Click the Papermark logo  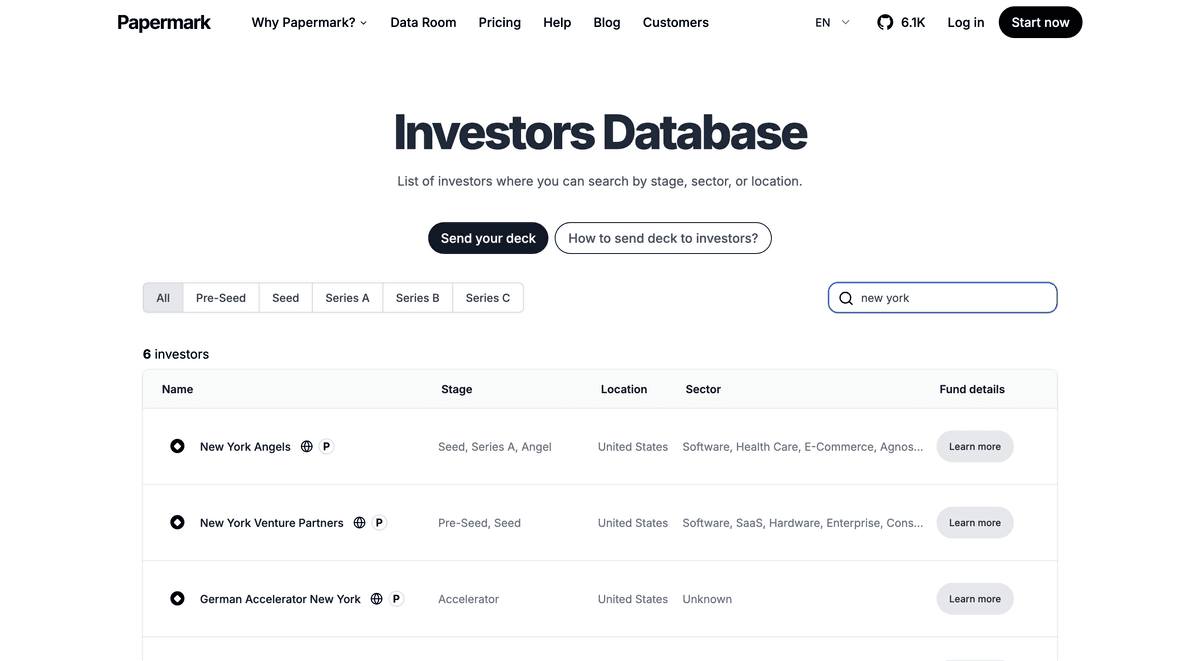[163, 21]
